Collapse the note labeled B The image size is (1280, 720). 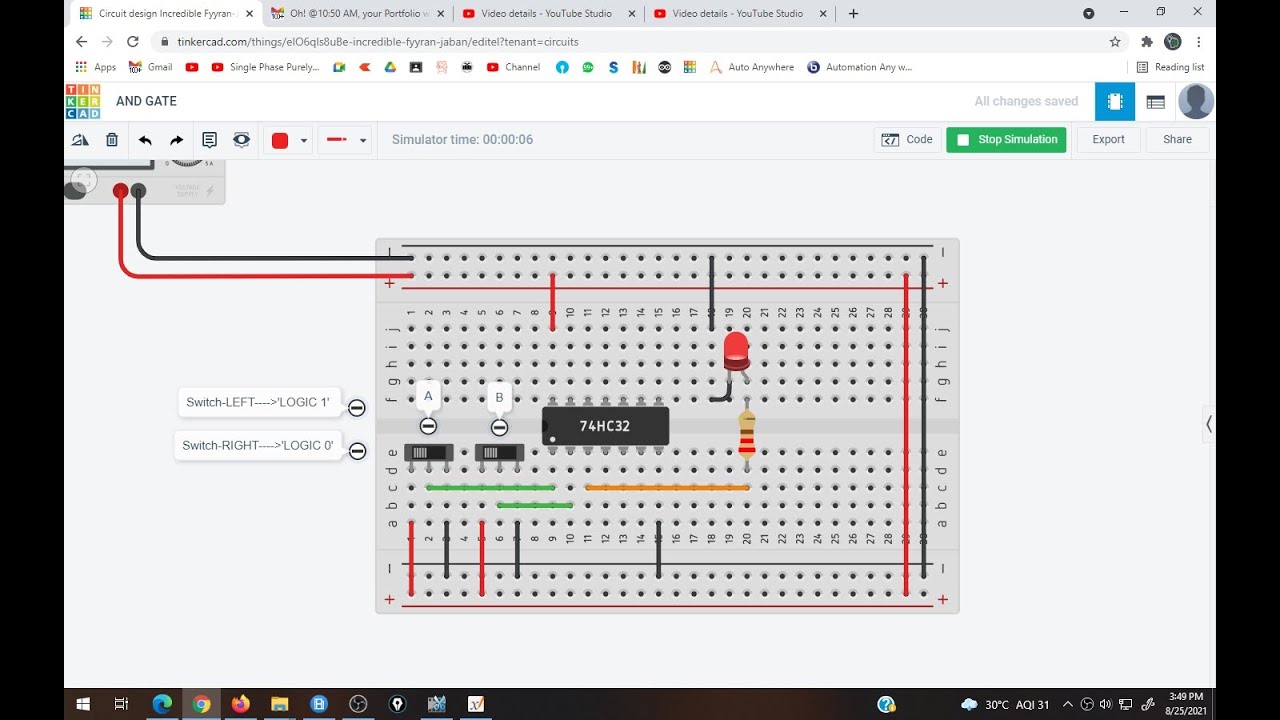pyautogui.click(x=499, y=427)
